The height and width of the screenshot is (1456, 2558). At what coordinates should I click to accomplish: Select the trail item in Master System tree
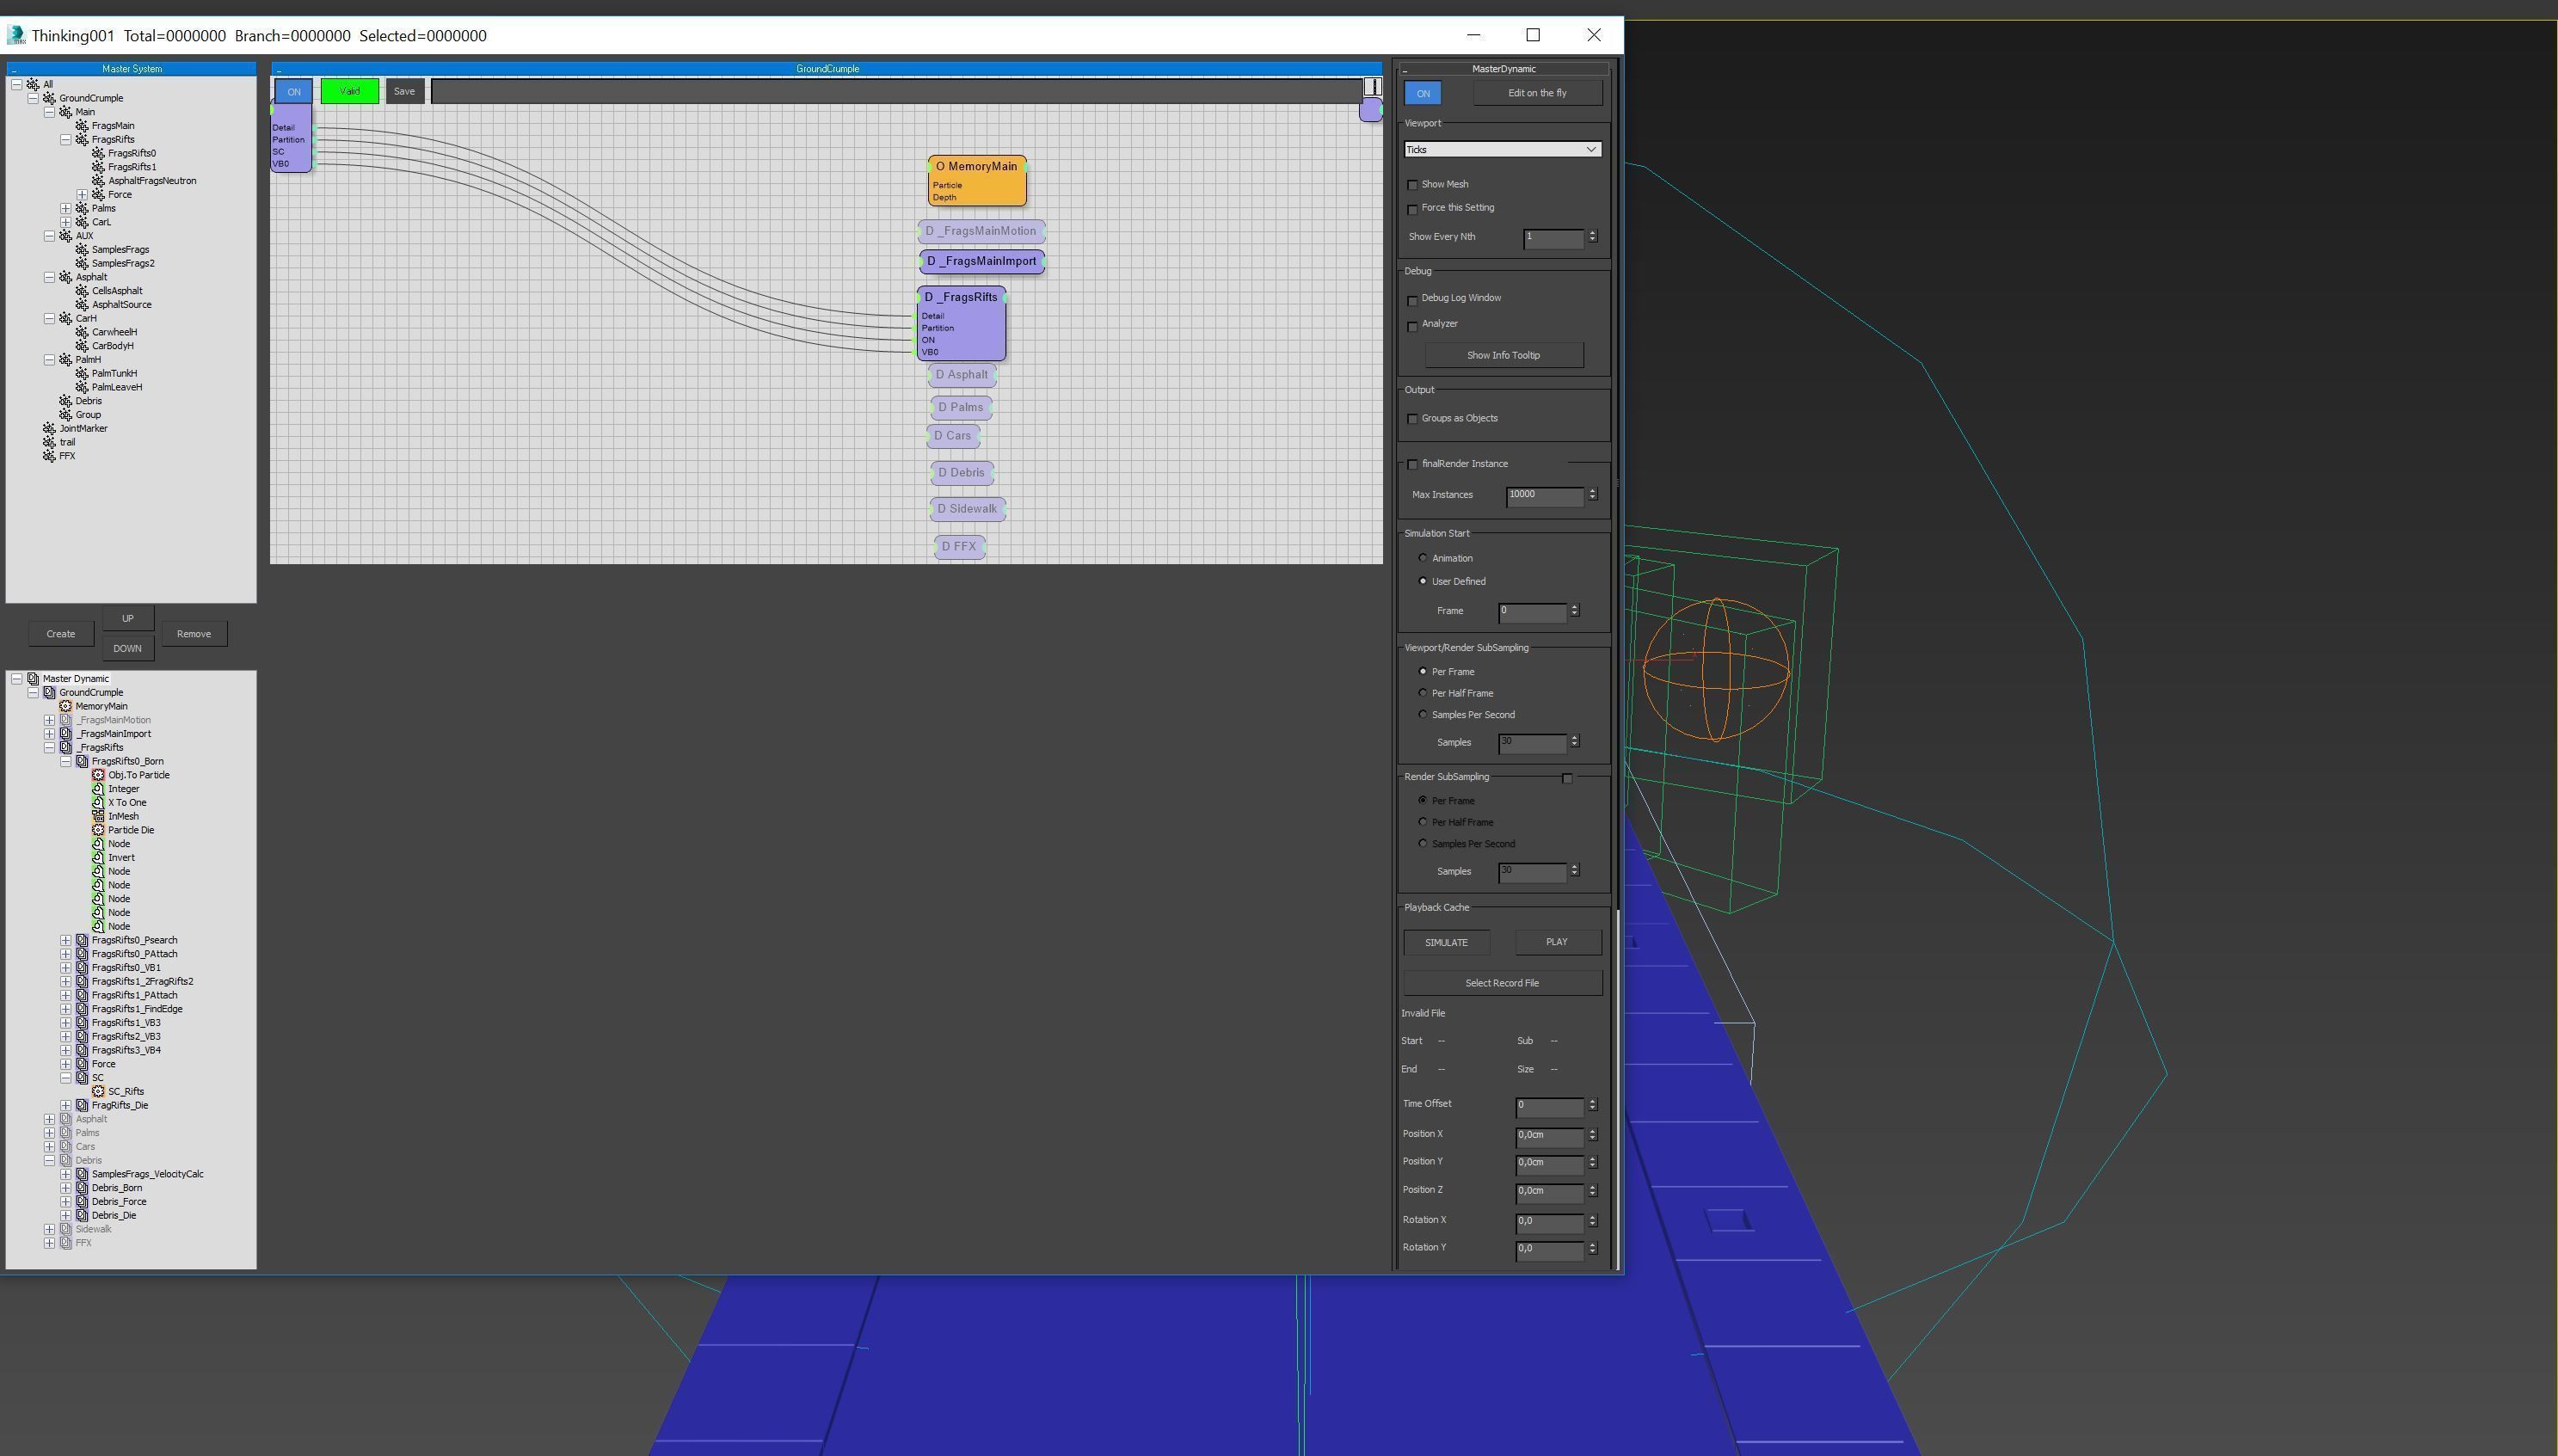(67, 442)
